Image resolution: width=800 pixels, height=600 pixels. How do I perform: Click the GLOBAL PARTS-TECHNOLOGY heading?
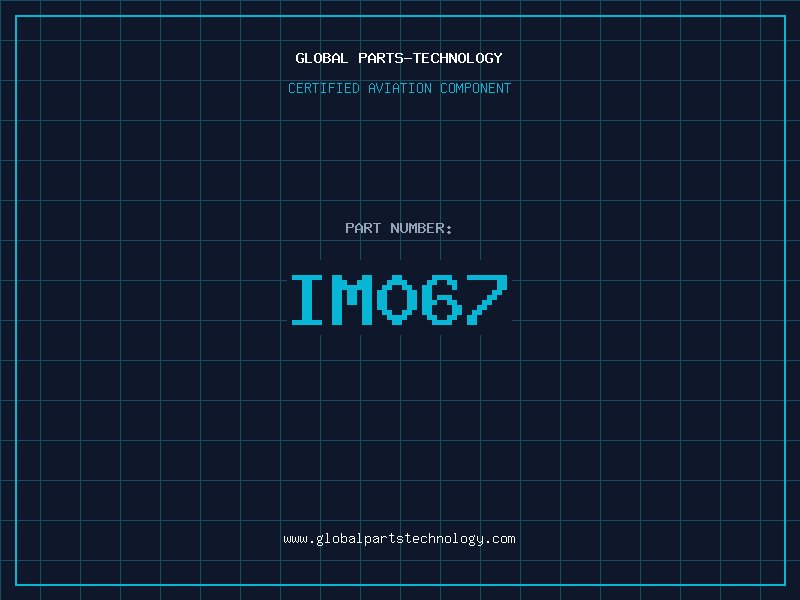(399, 58)
